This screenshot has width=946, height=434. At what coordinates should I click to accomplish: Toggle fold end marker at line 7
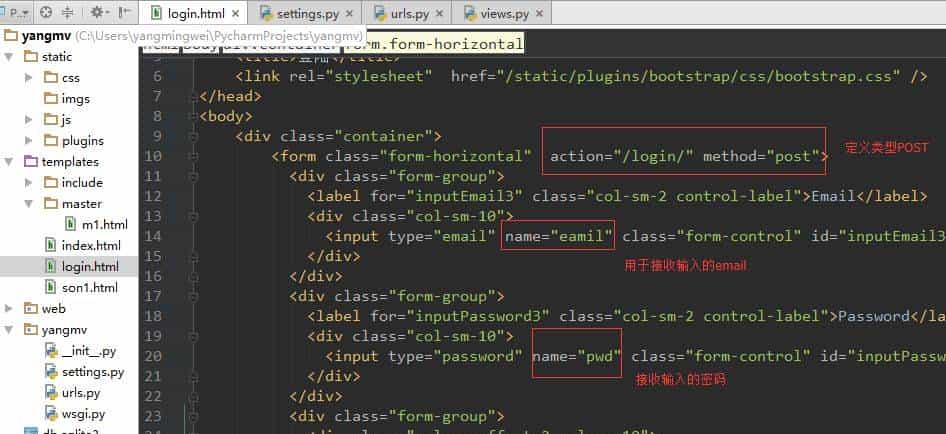(x=193, y=97)
